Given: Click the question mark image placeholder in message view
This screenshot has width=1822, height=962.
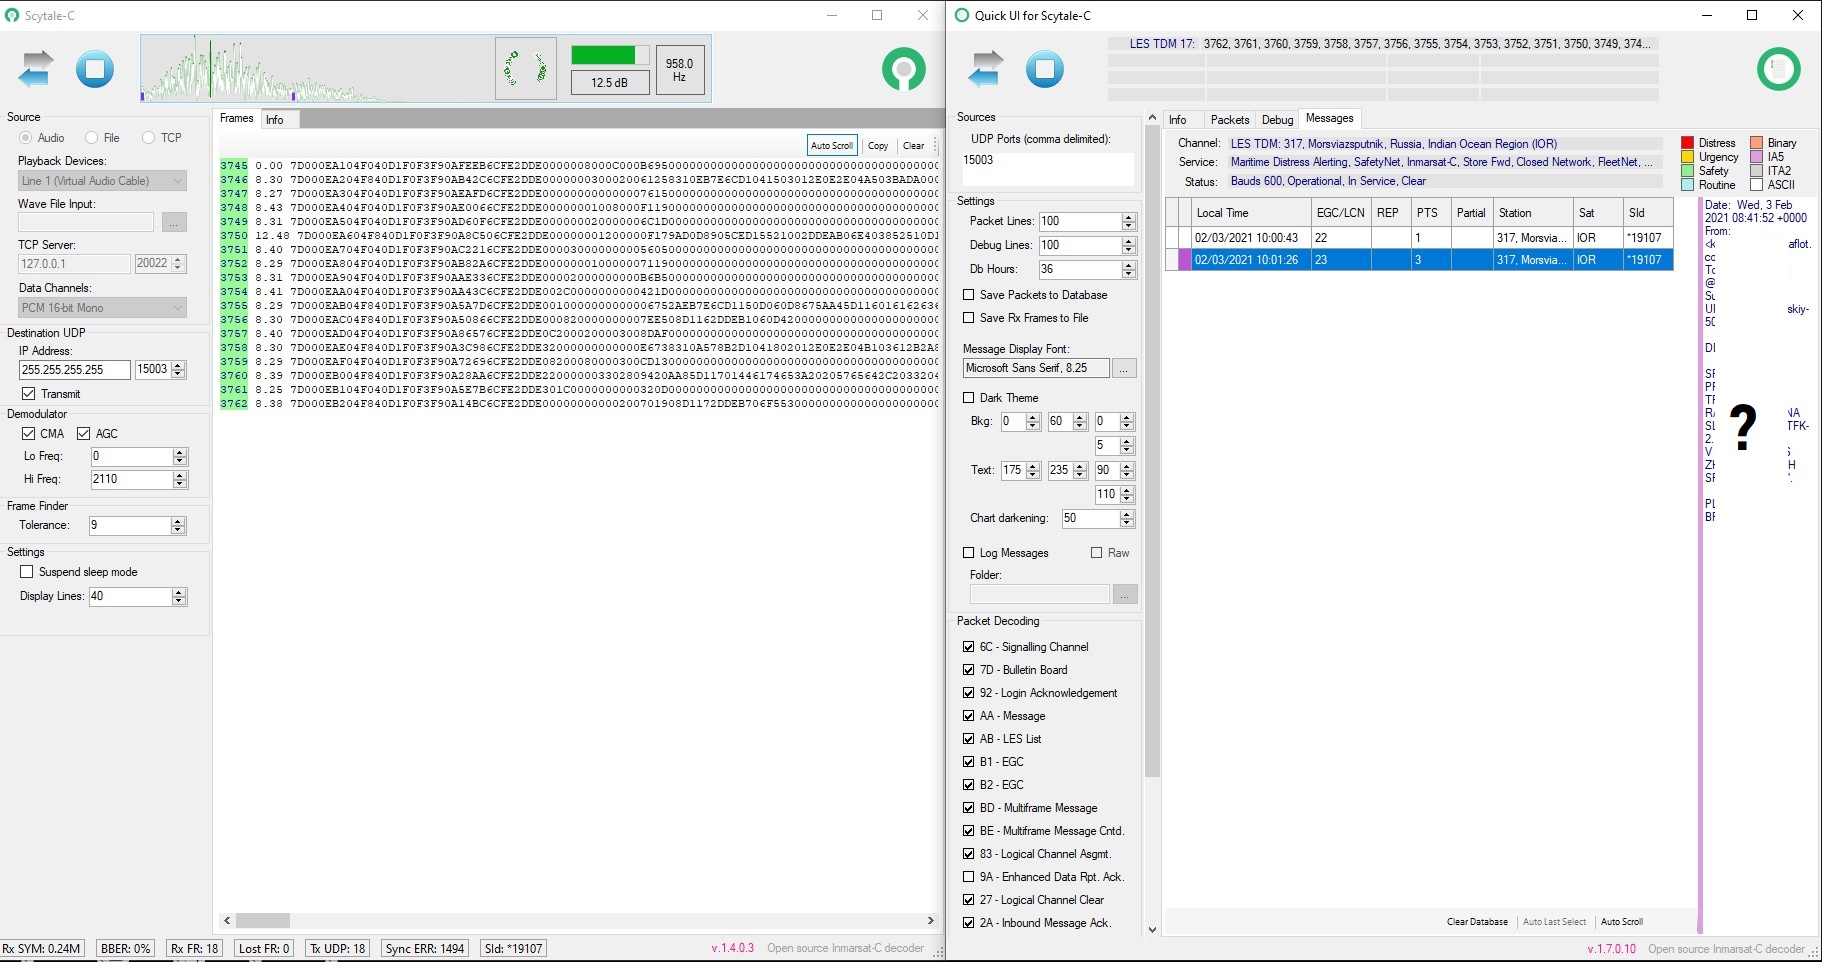Looking at the screenshot, I should [1742, 428].
